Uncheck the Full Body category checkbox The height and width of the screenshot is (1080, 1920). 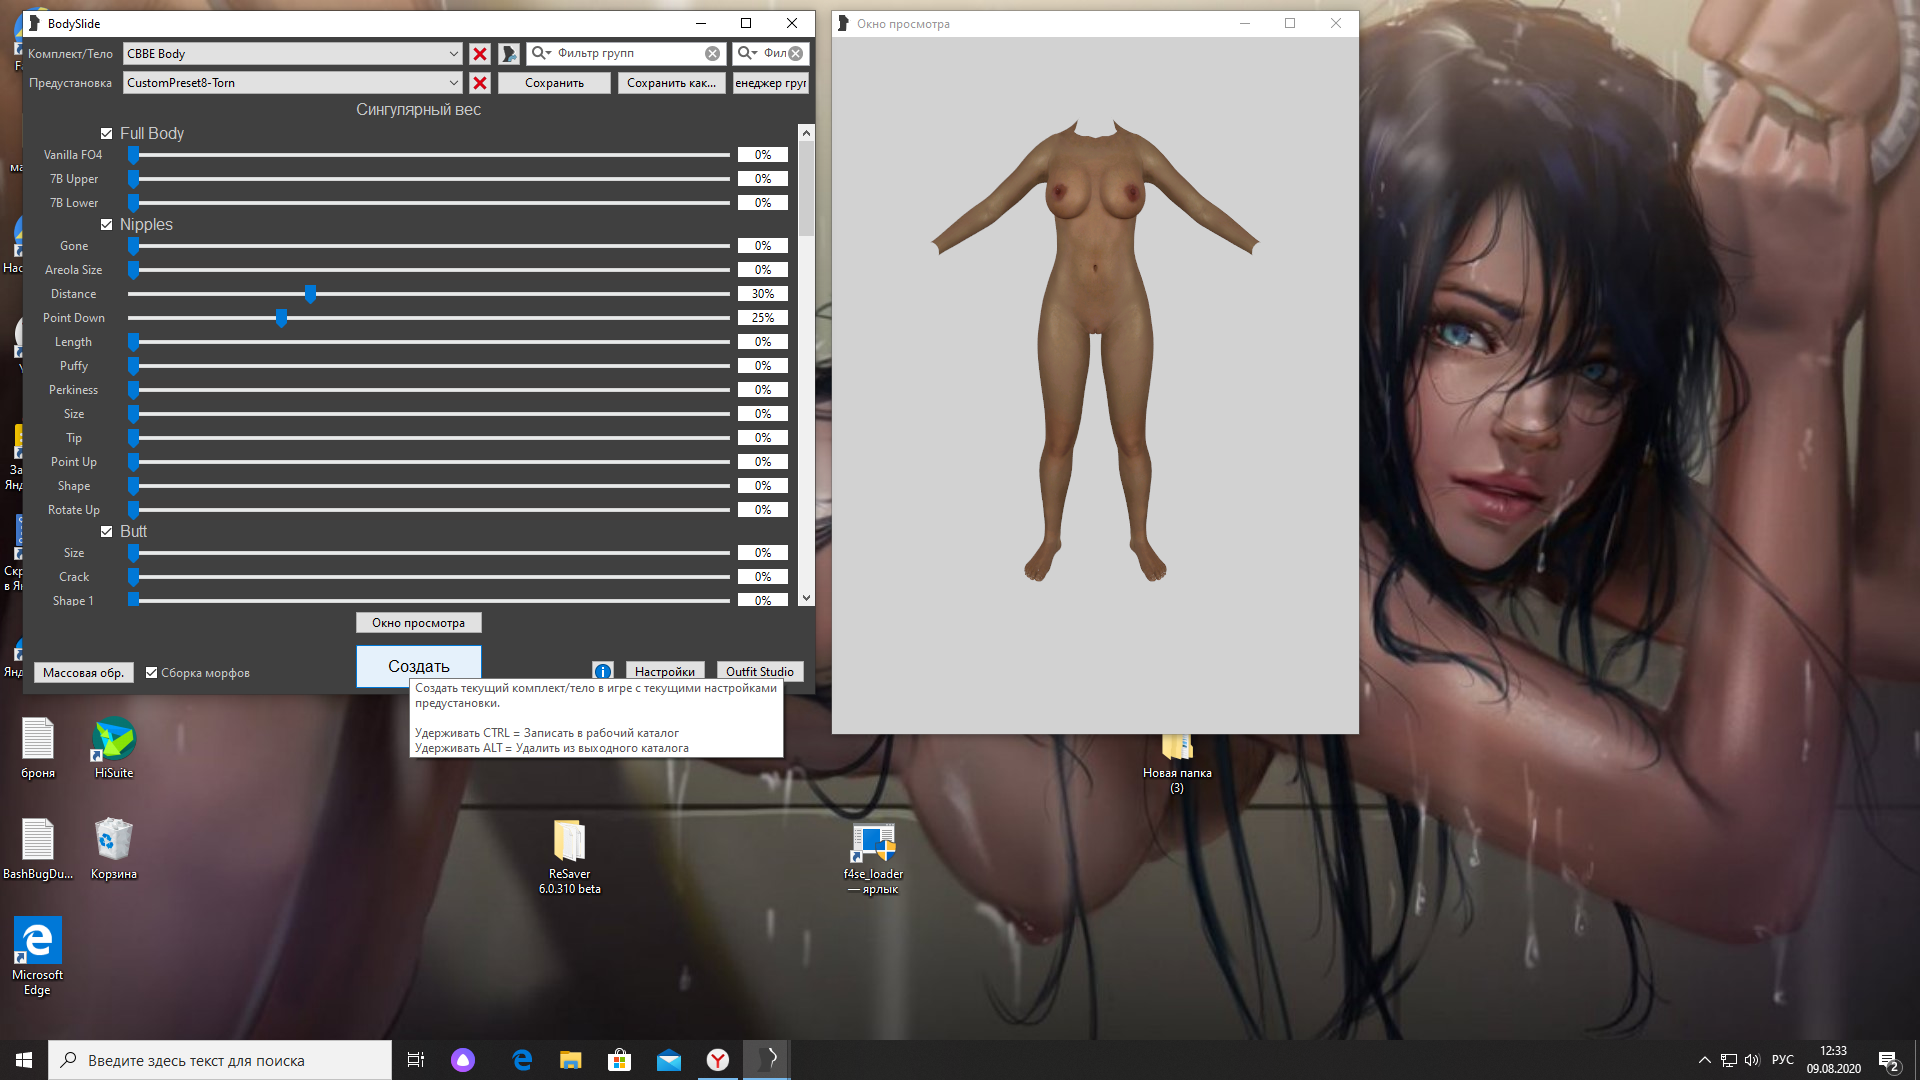click(107, 133)
